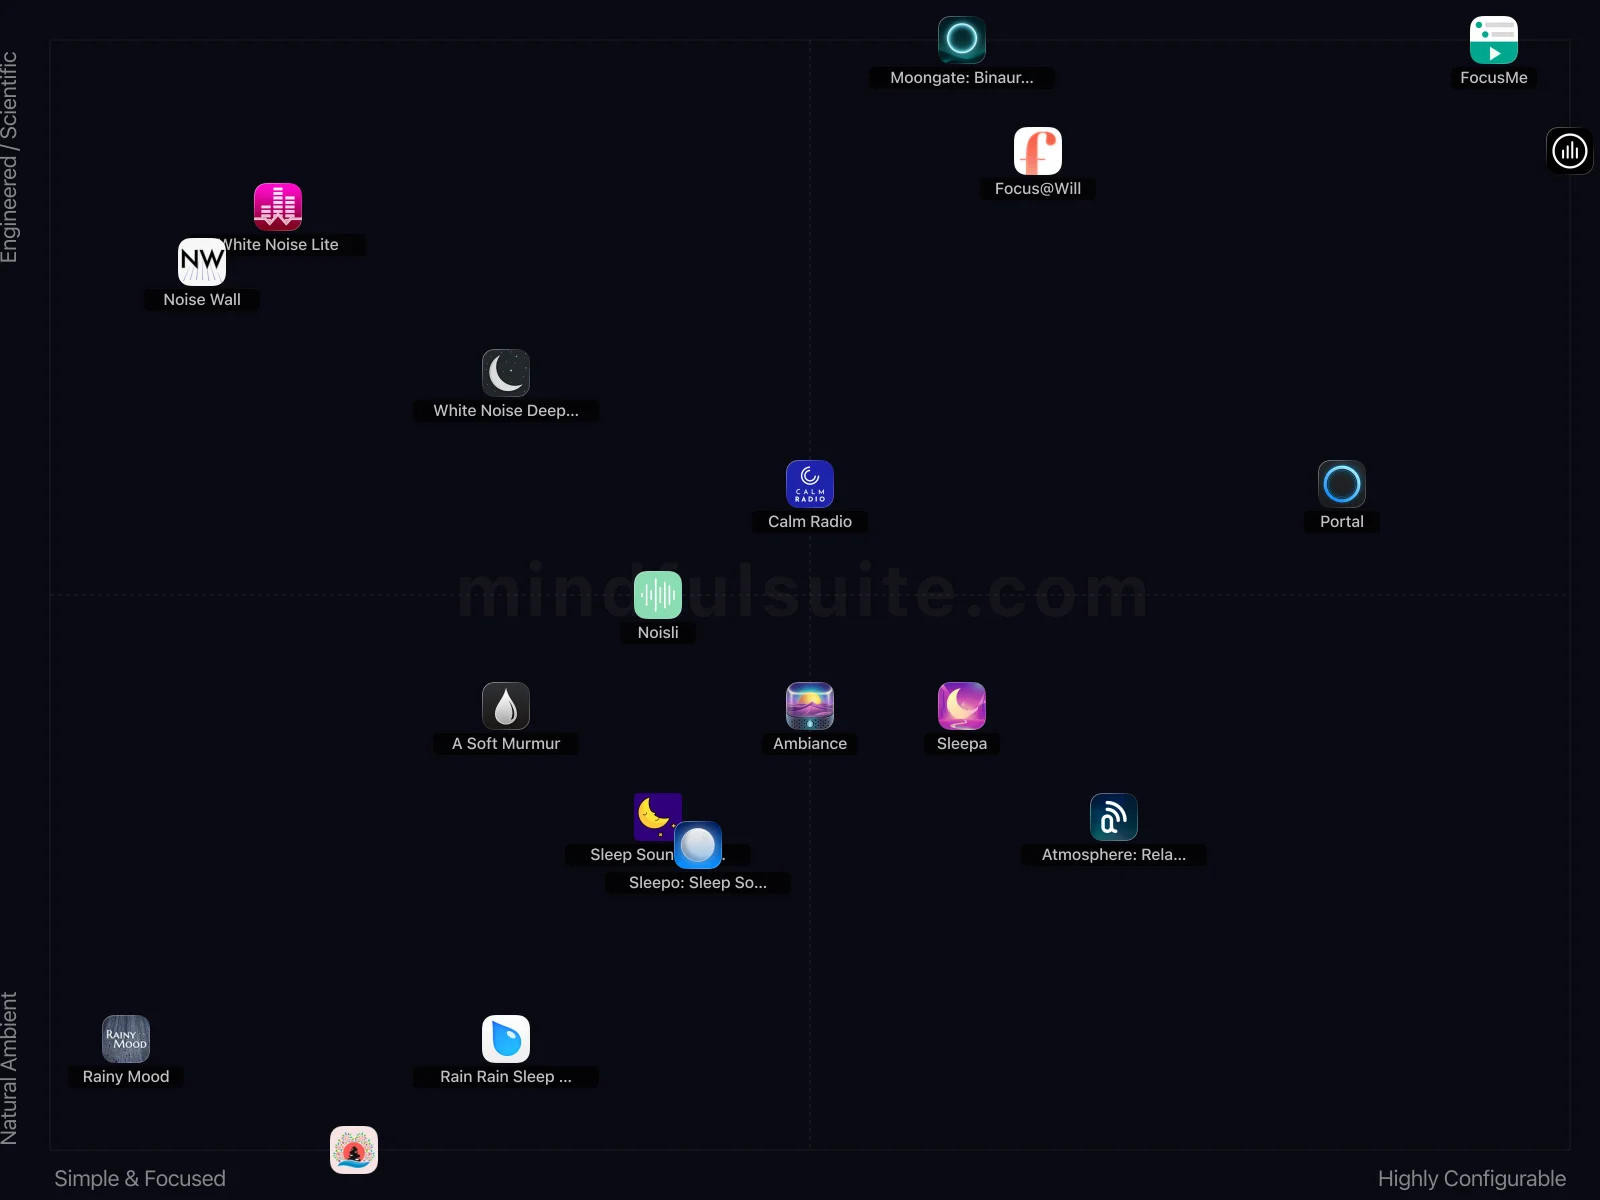Screen dimensions: 1600x1200
Task: Open the Noise Wall NW icon
Action: click(202, 262)
